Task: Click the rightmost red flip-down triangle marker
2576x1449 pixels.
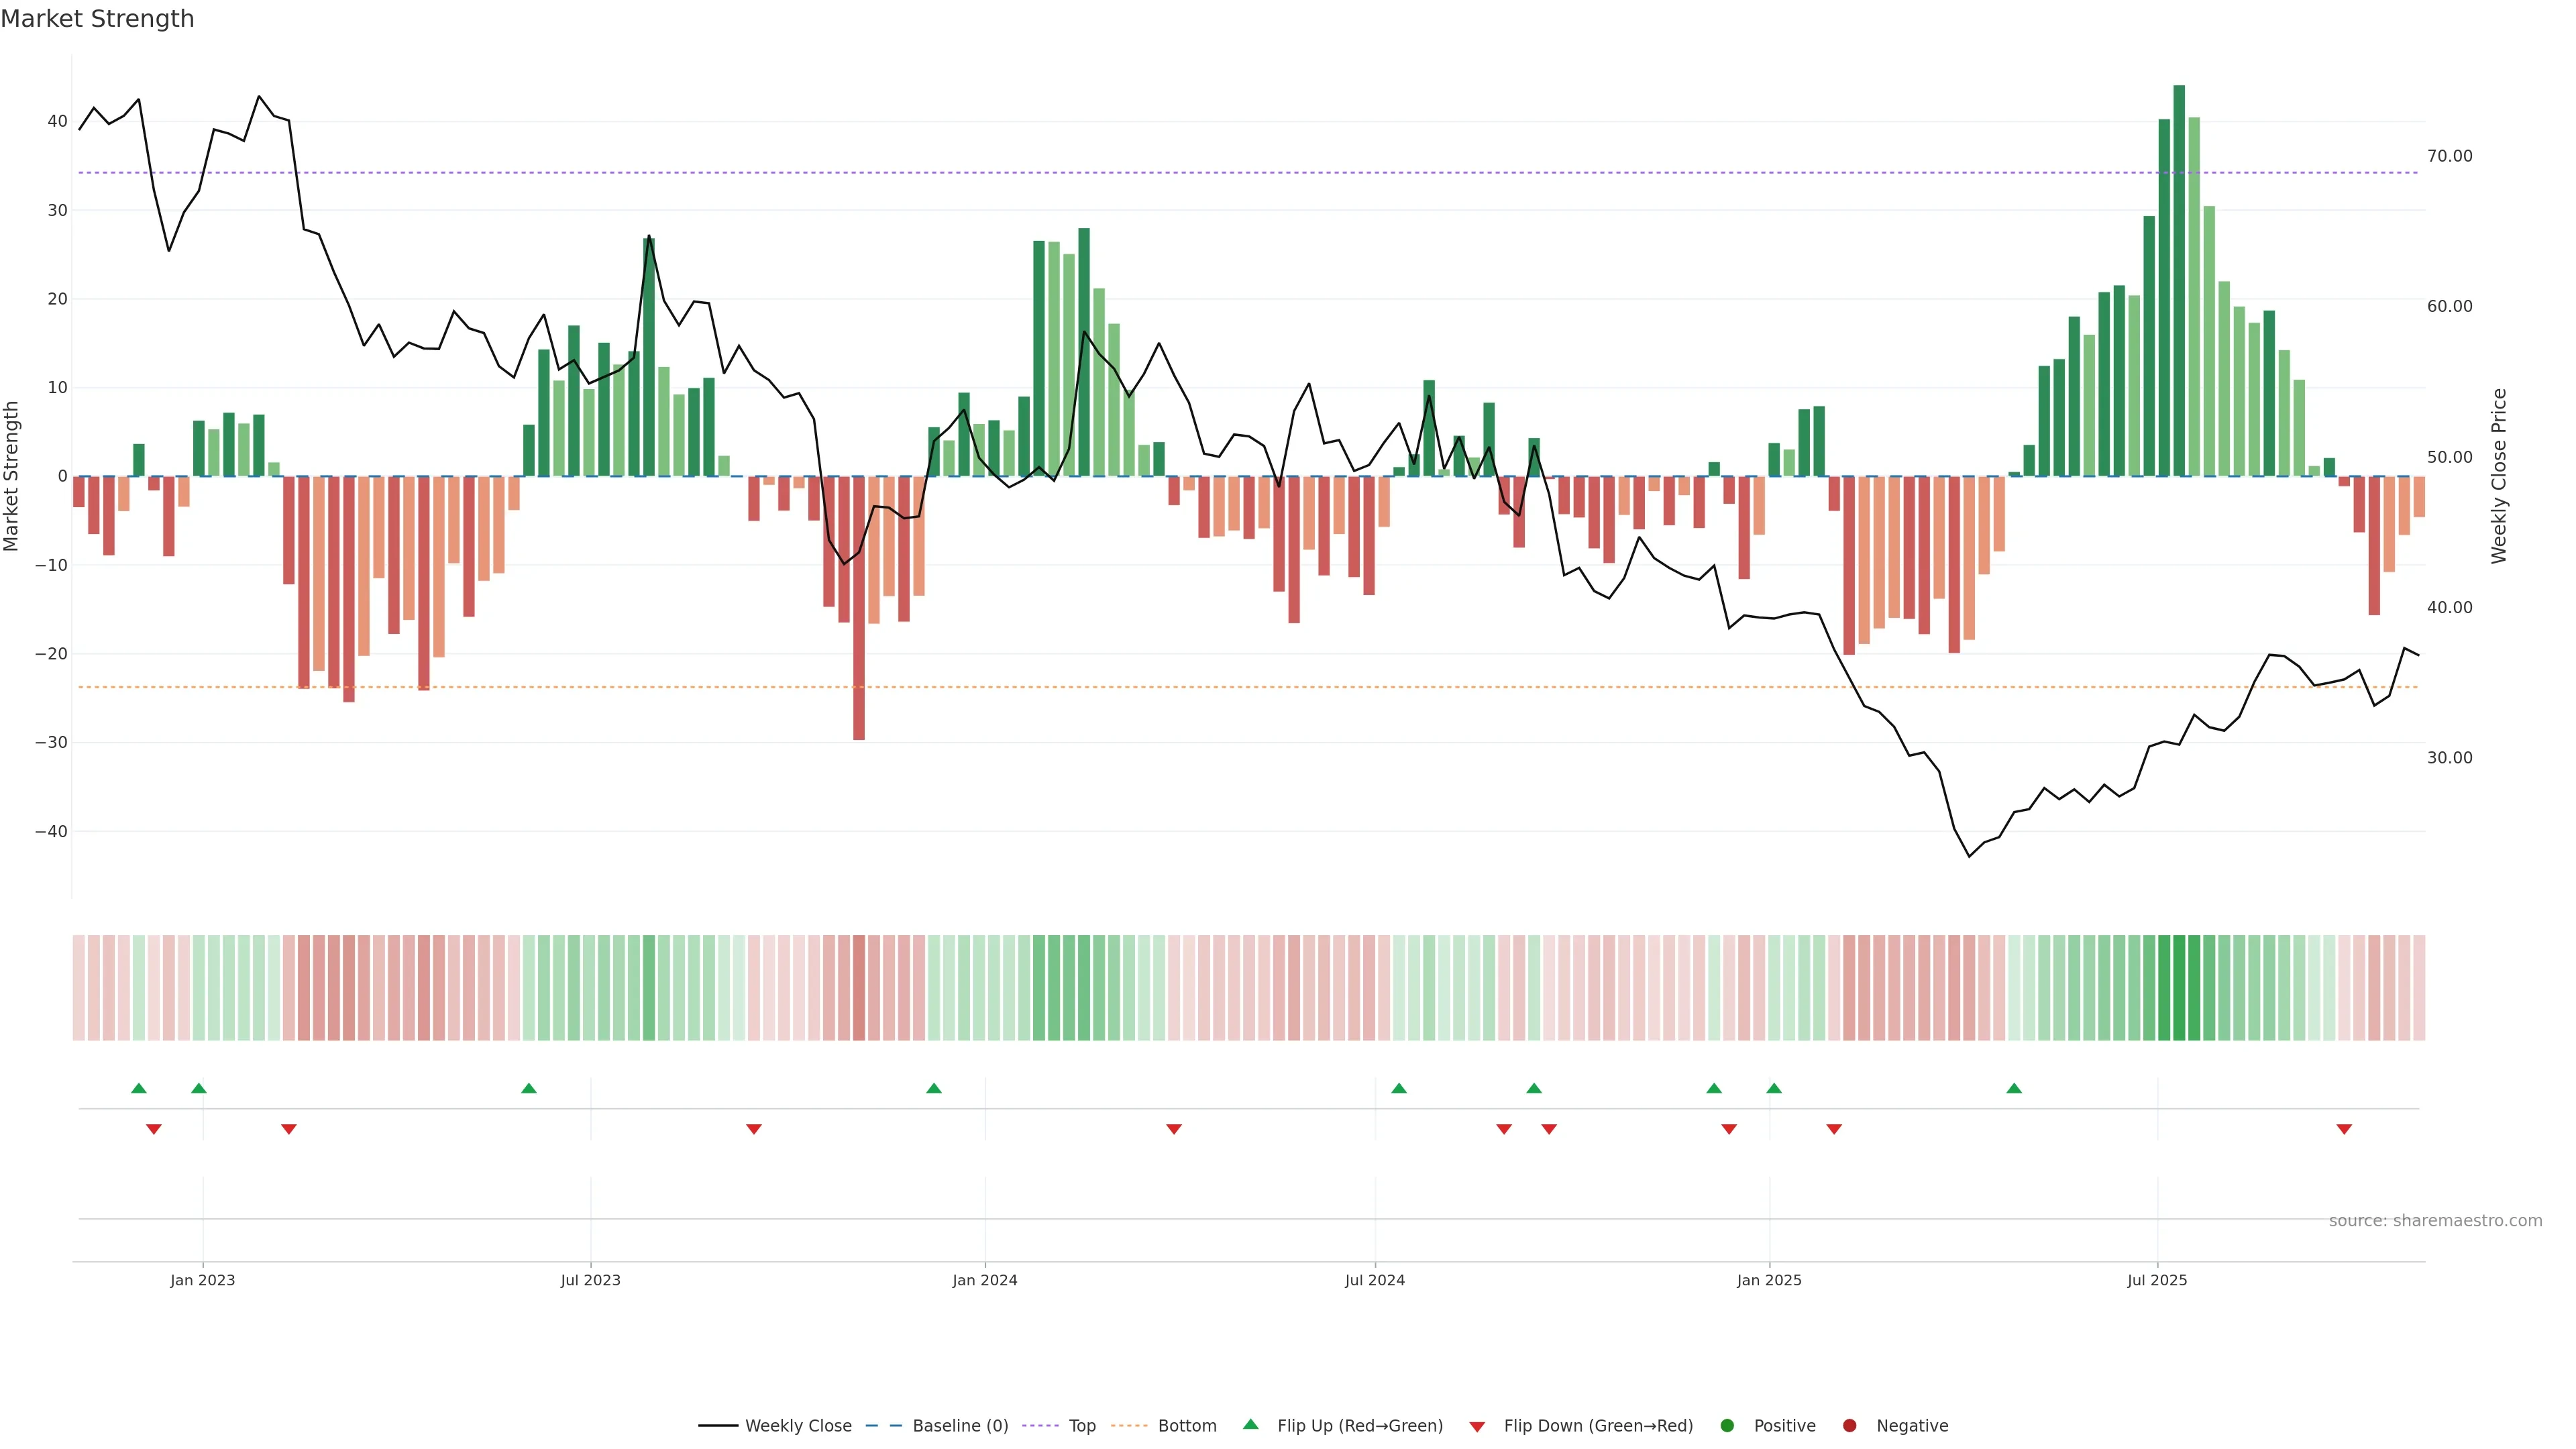Action: pos(2344,1129)
